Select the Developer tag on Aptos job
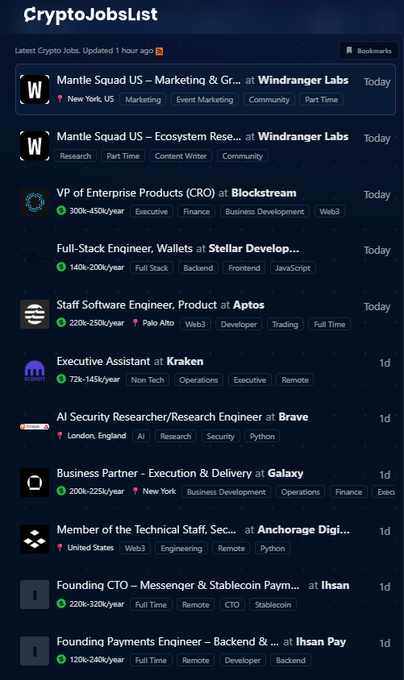This screenshot has height=680, width=404. tap(238, 324)
